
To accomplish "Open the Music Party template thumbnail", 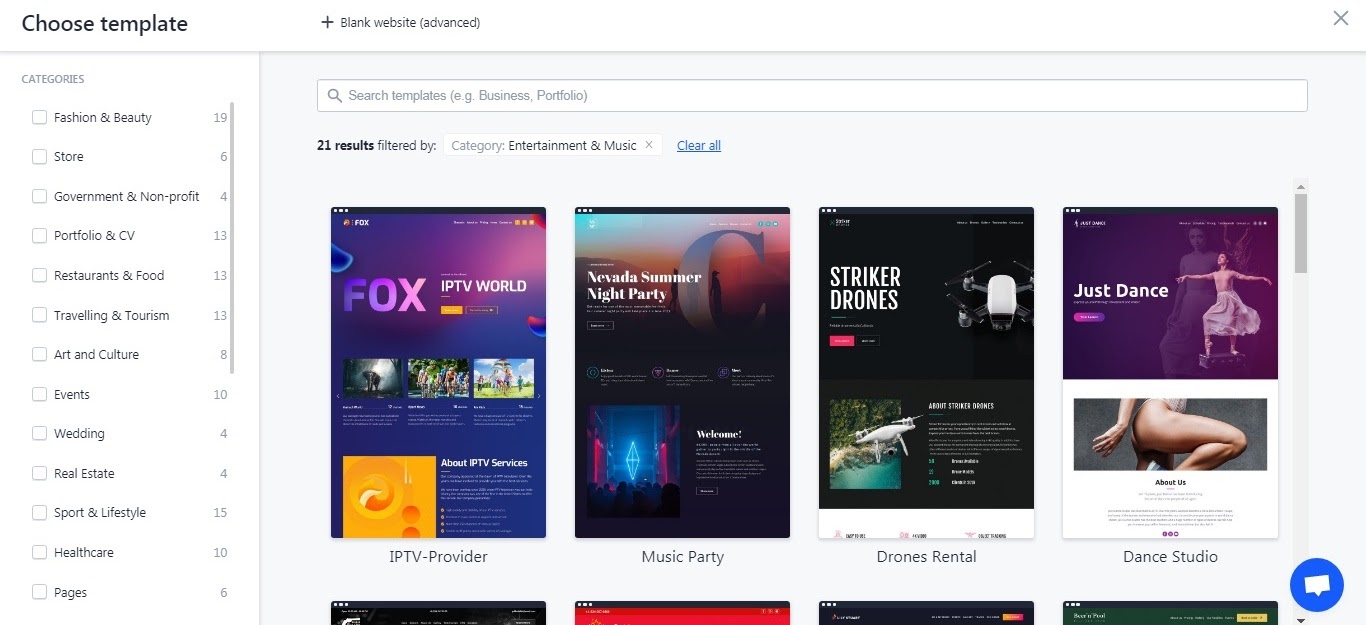I will coord(682,372).
